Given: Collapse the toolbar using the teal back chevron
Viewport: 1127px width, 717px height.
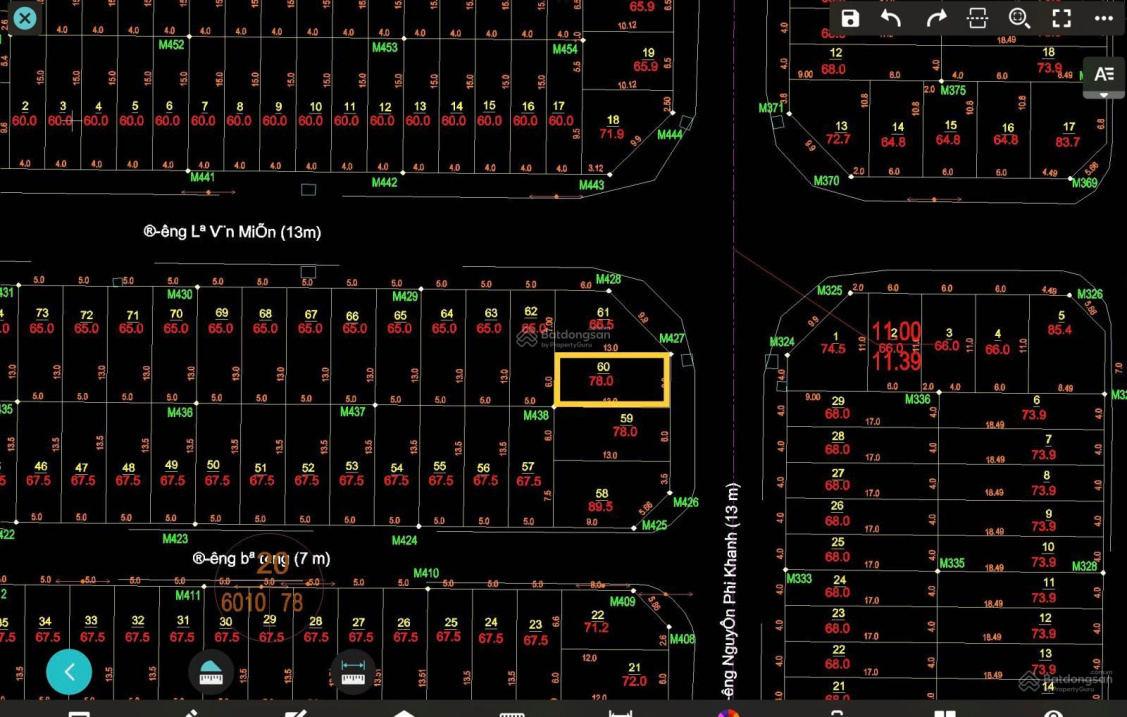Looking at the screenshot, I should click(x=69, y=673).
